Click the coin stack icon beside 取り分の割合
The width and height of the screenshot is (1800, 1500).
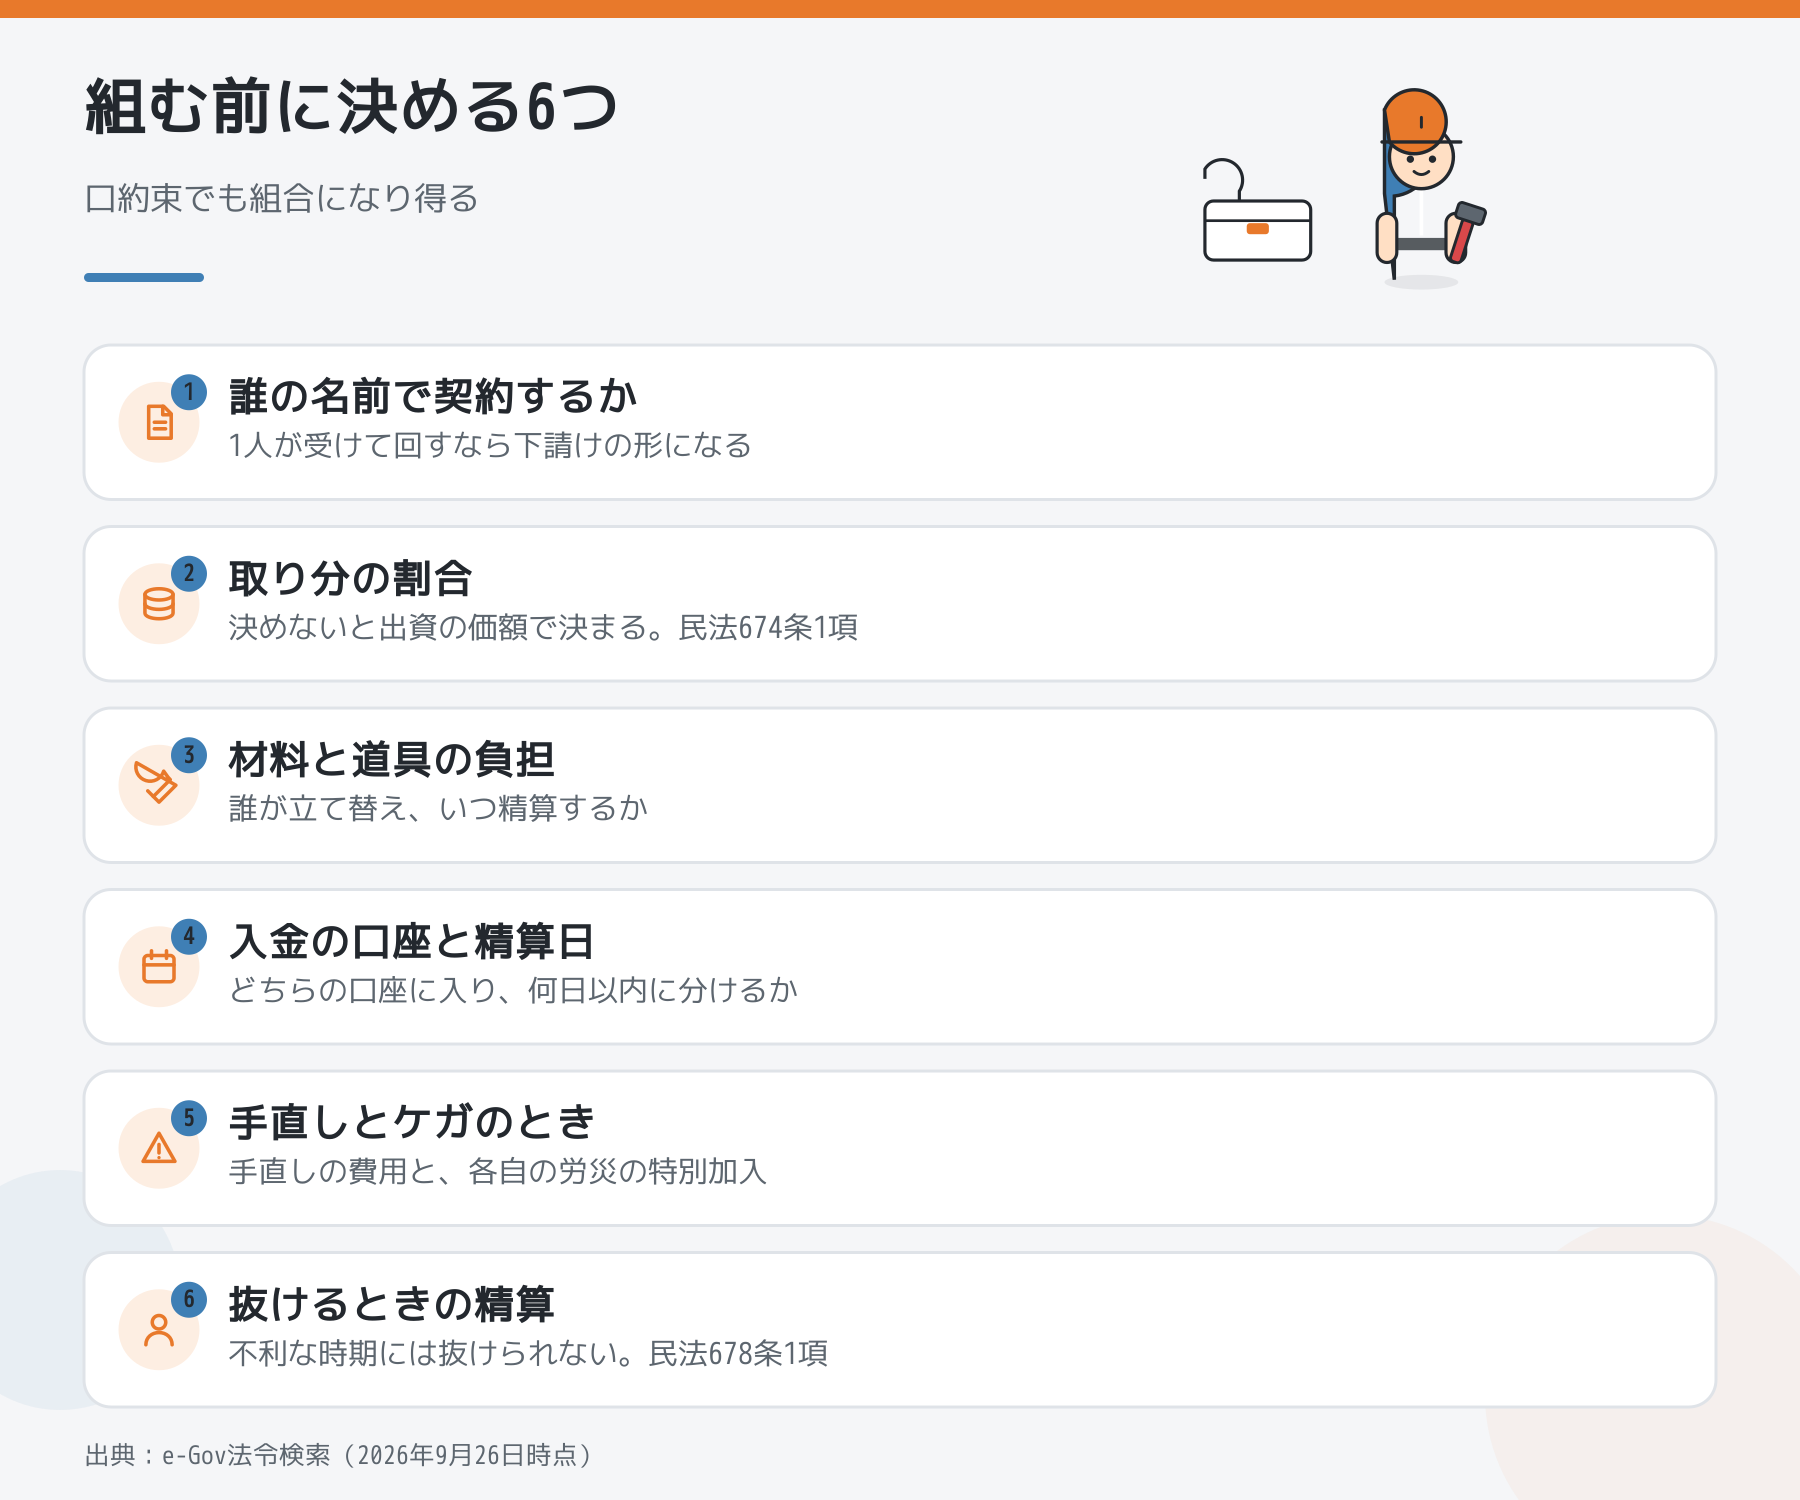click(x=159, y=604)
